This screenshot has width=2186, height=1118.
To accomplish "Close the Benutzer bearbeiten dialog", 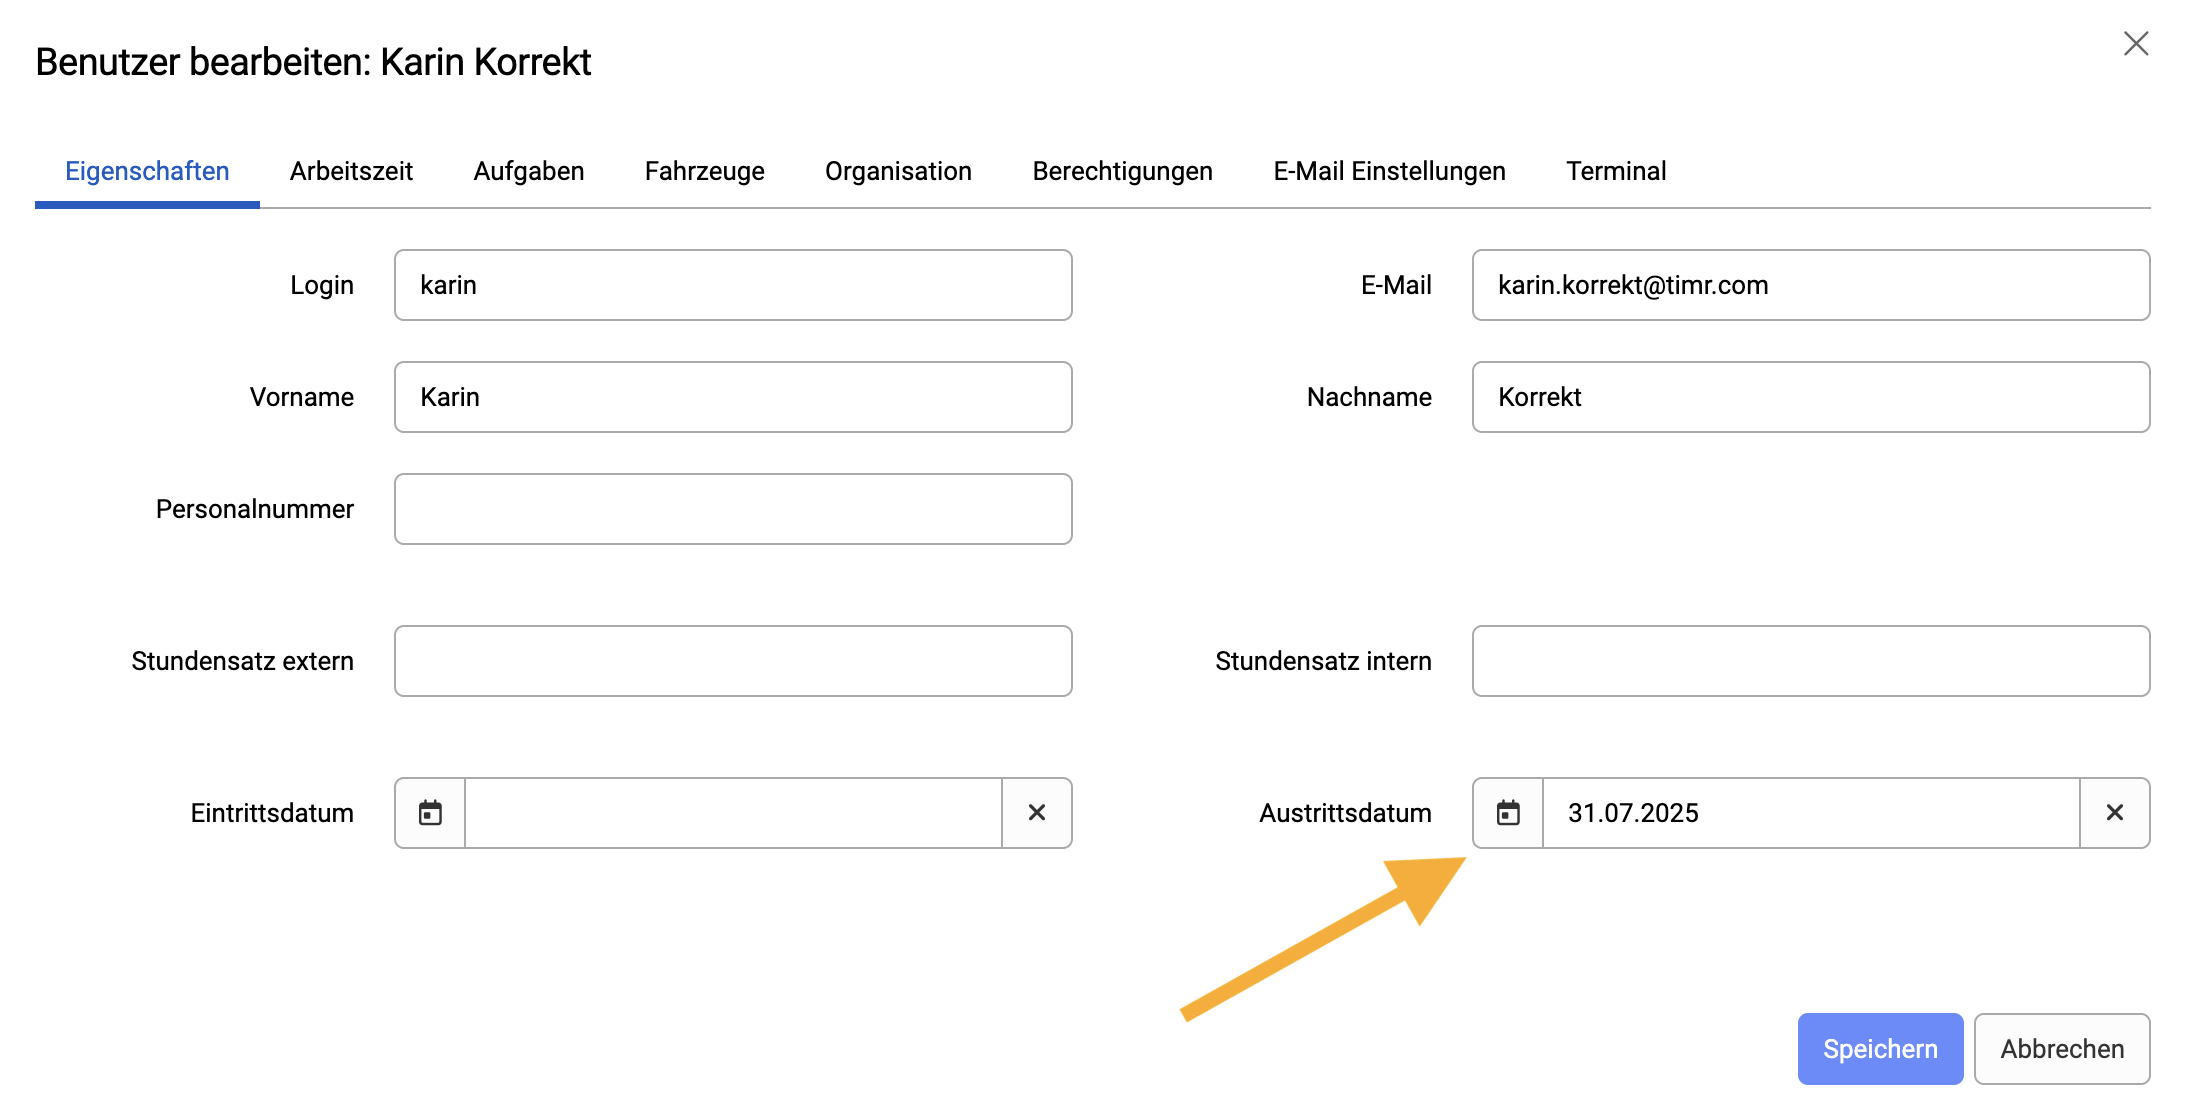I will click(2136, 44).
